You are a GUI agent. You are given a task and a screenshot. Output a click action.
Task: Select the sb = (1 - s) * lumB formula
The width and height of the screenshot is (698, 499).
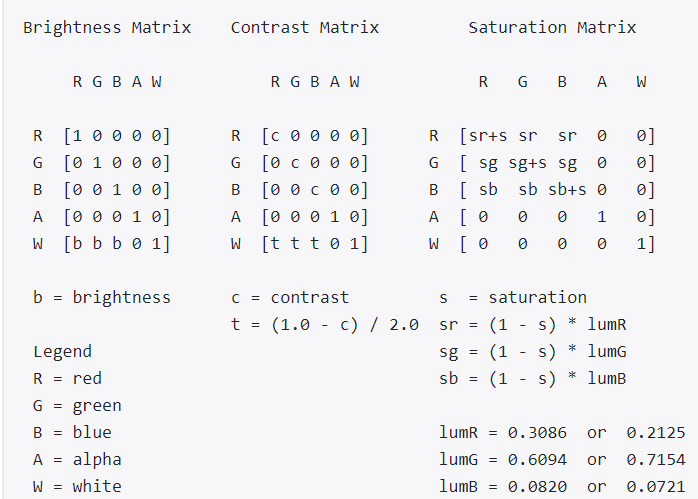click(522, 378)
